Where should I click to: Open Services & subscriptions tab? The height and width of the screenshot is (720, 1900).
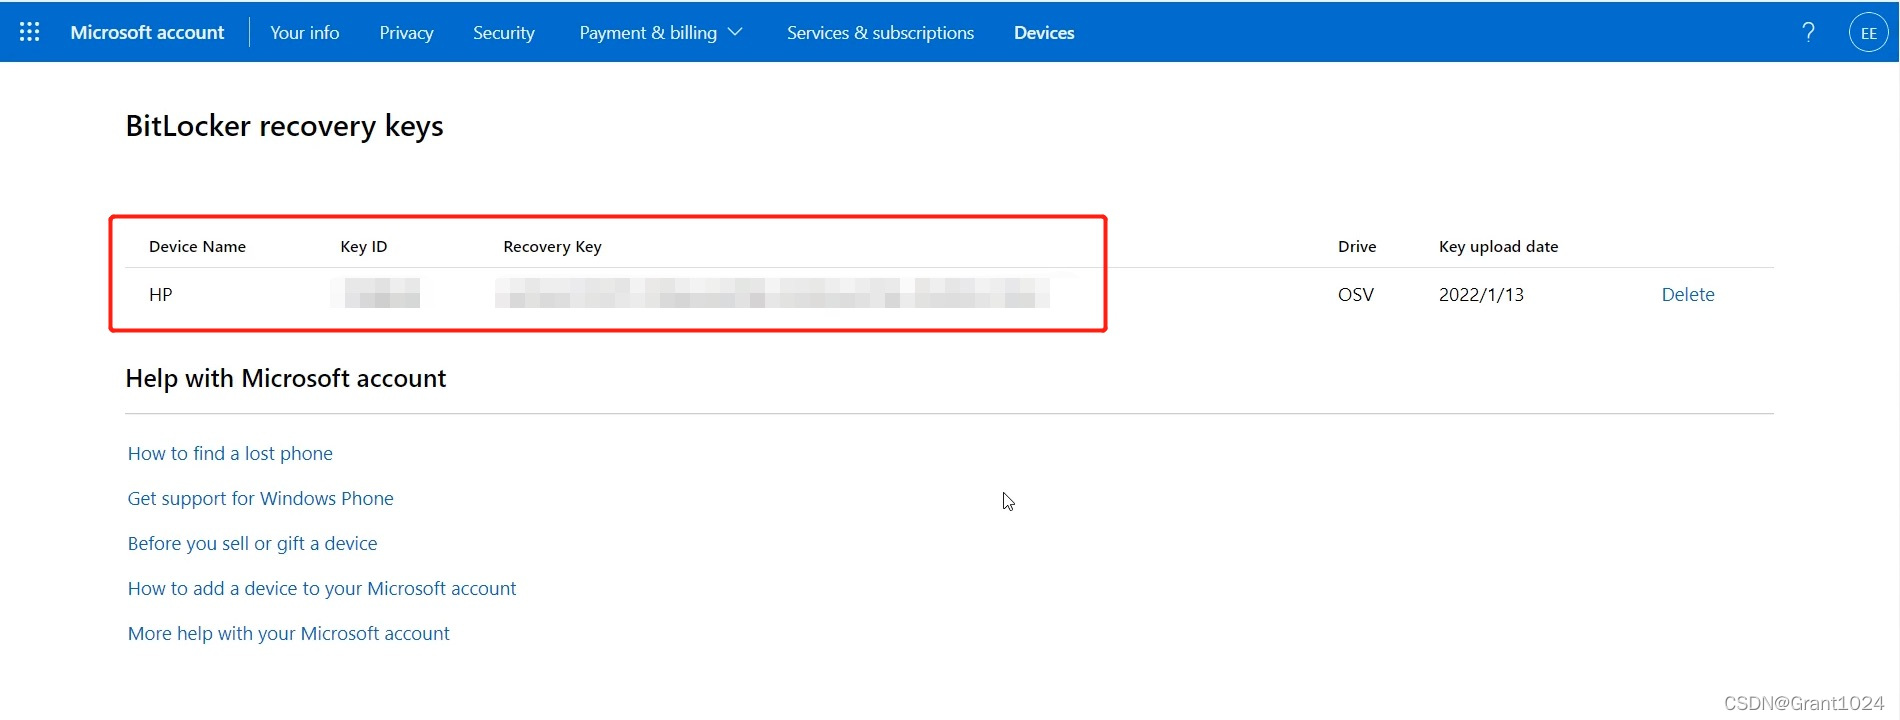[880, 32]
